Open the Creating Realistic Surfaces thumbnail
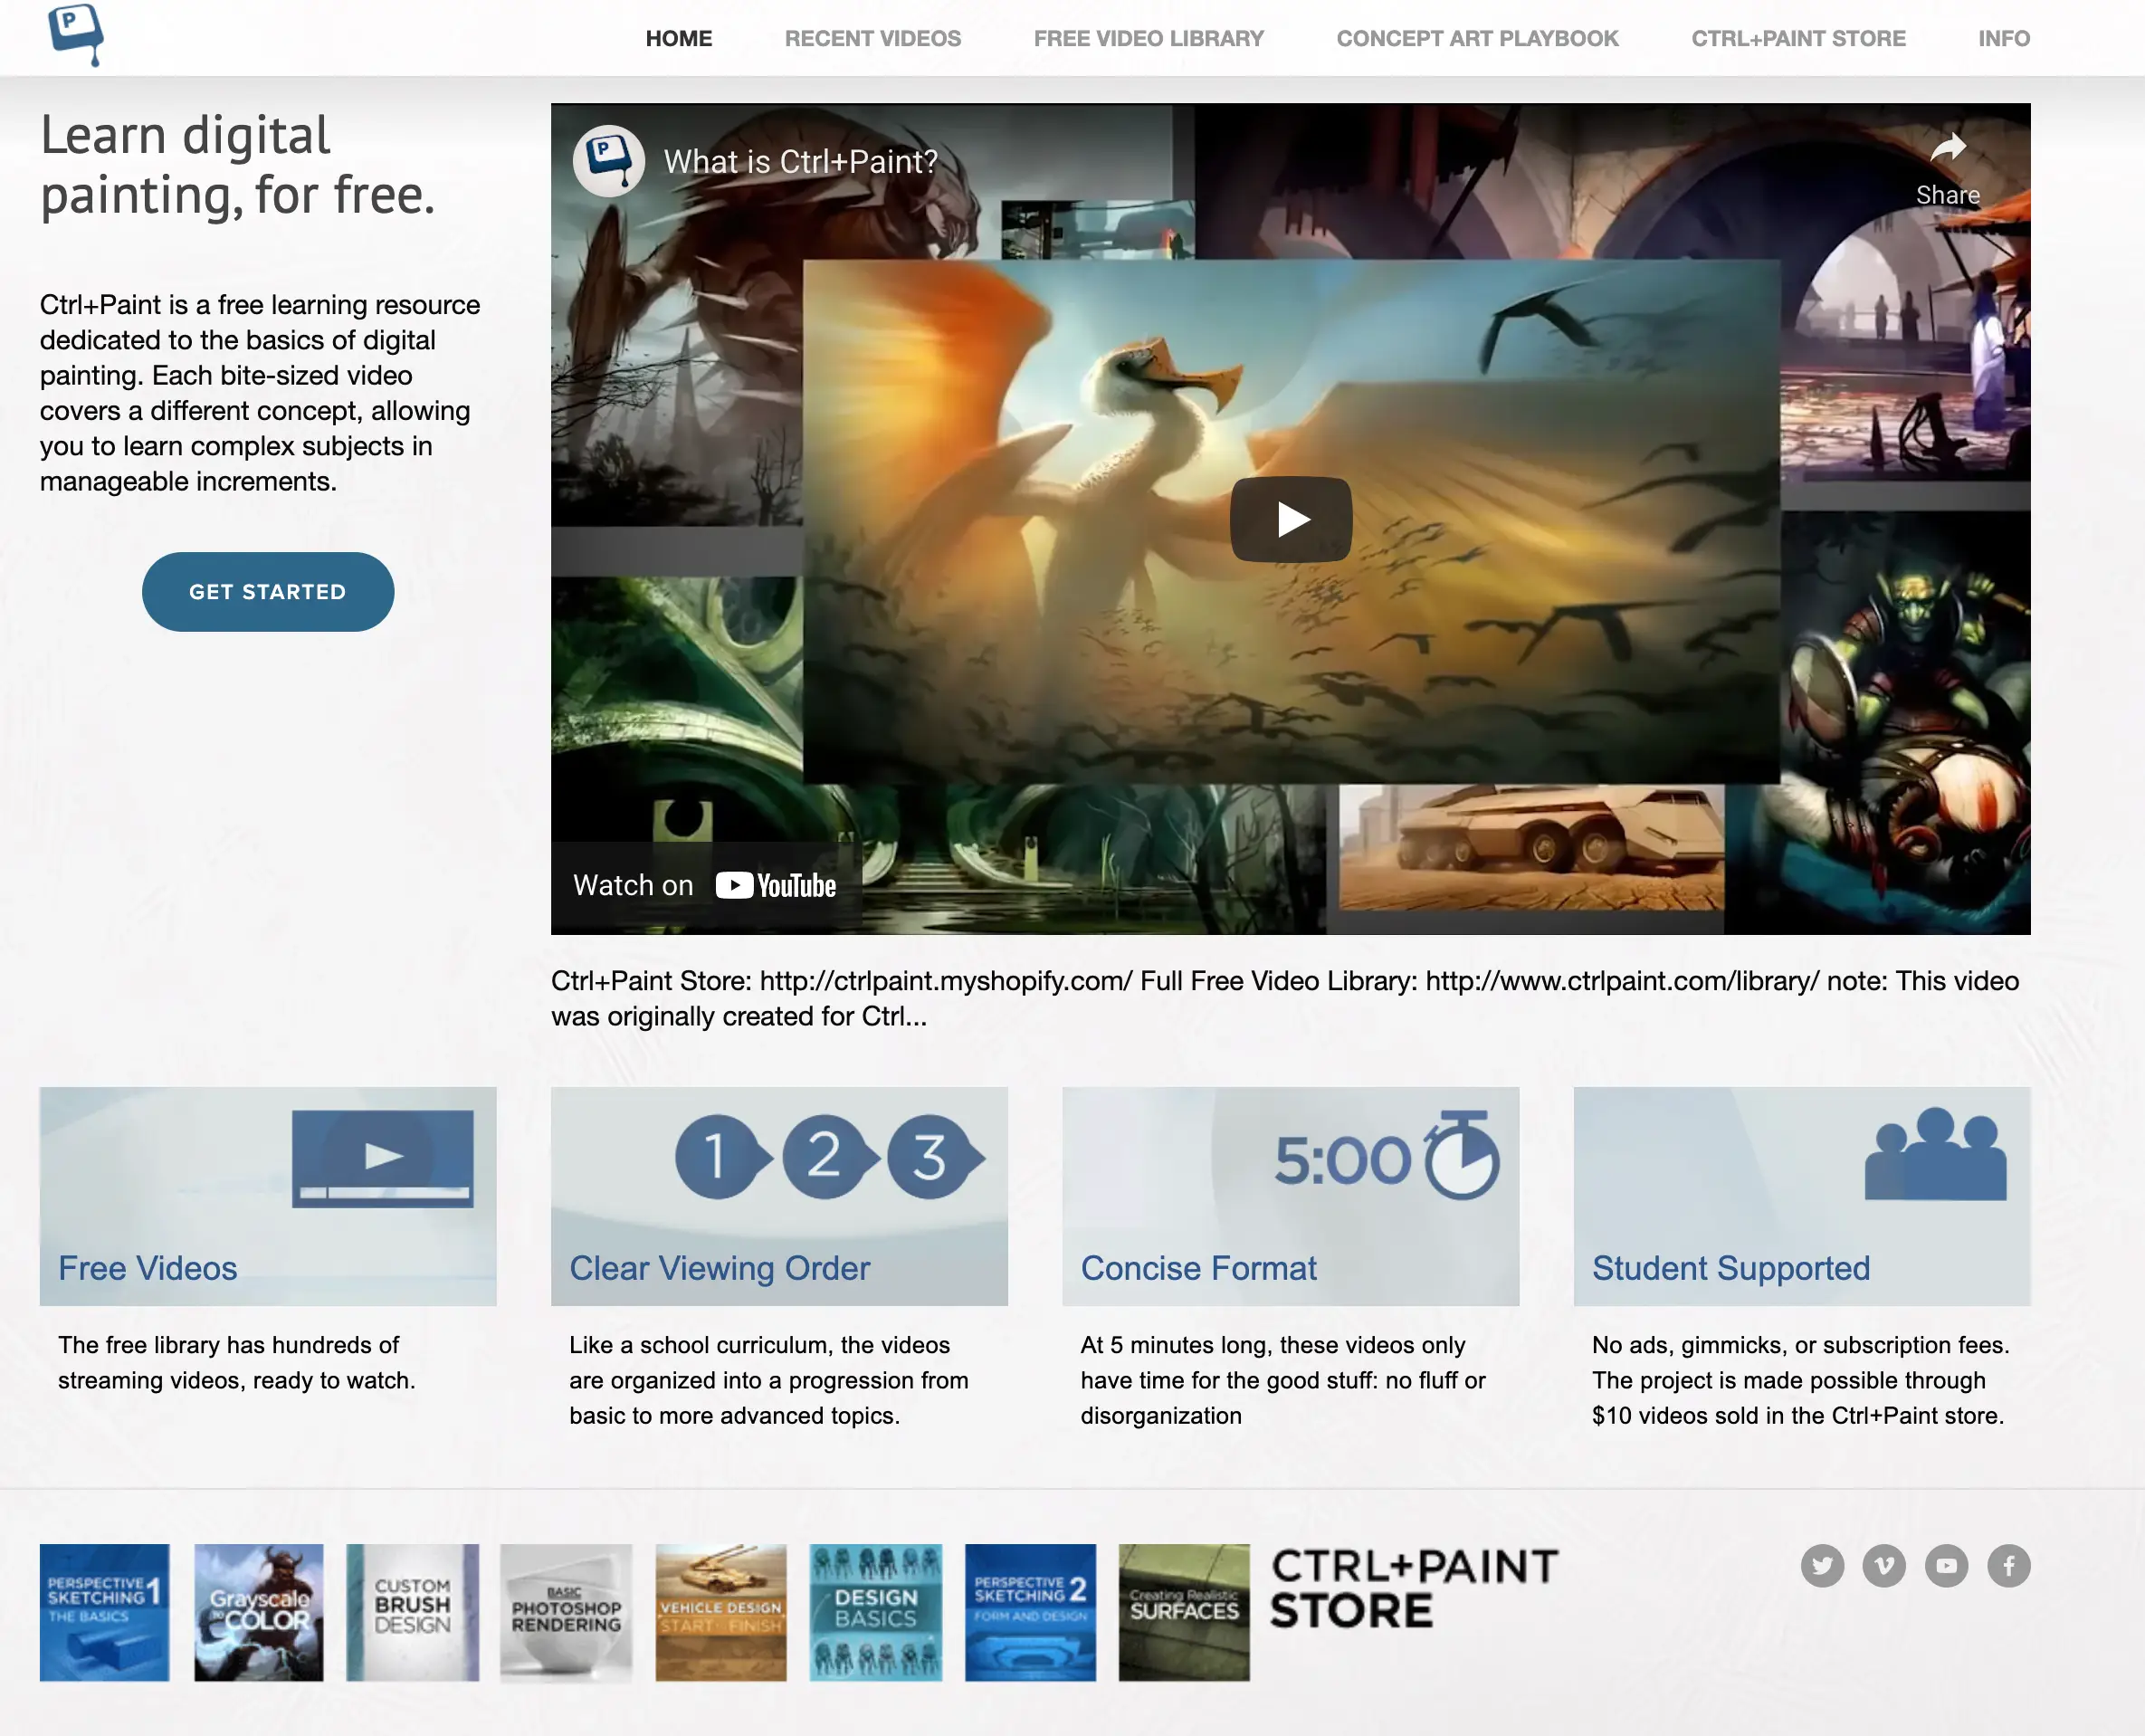 coord(1184,1611)
